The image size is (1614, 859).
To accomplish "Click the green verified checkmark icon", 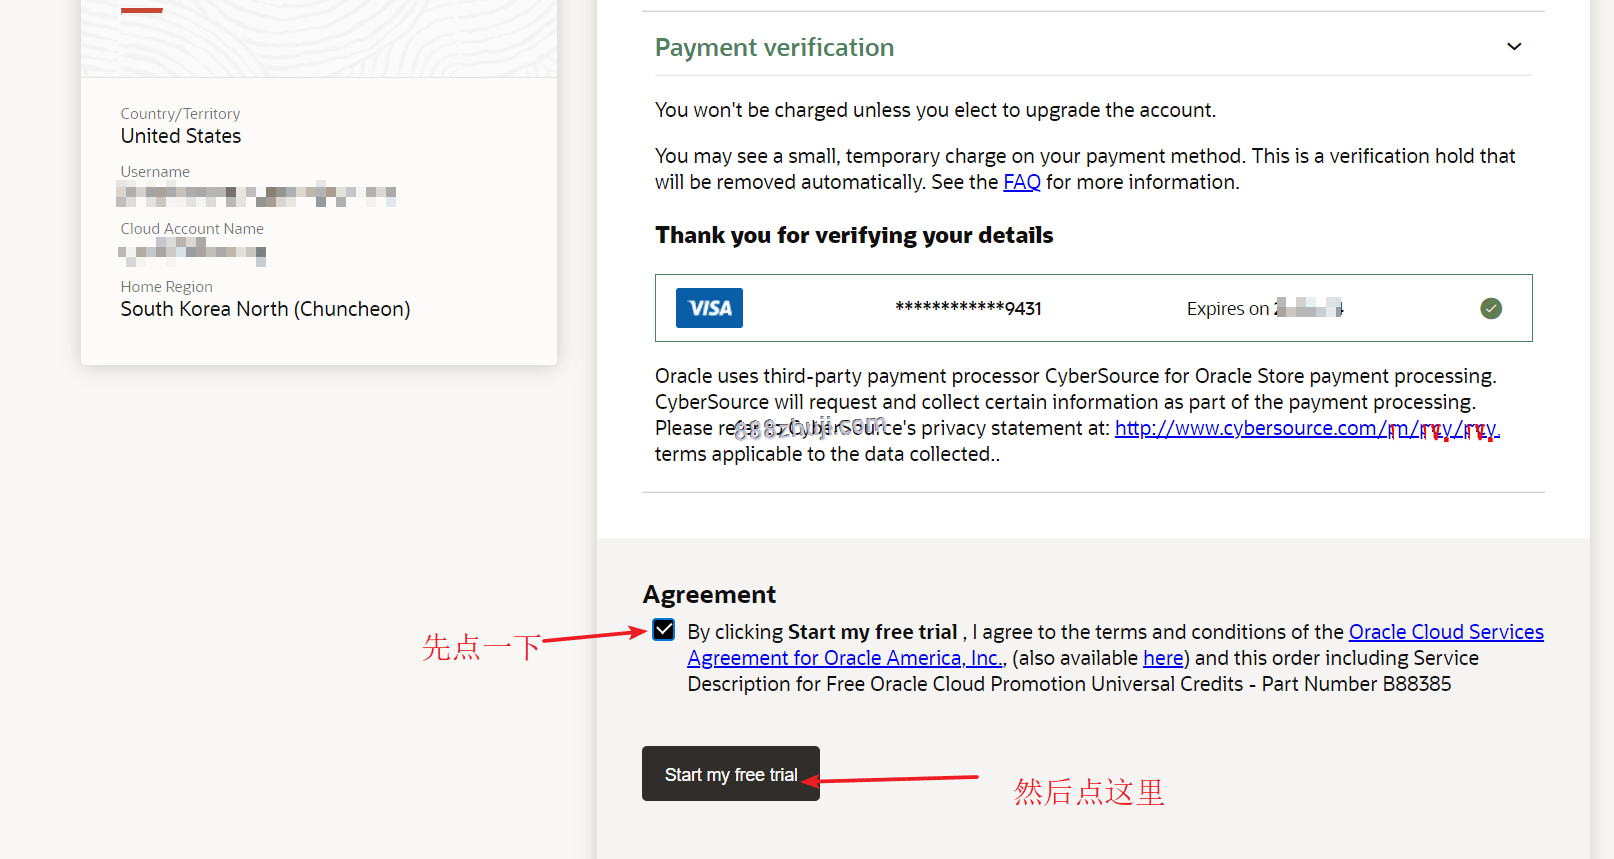I will pos(1491,308).
